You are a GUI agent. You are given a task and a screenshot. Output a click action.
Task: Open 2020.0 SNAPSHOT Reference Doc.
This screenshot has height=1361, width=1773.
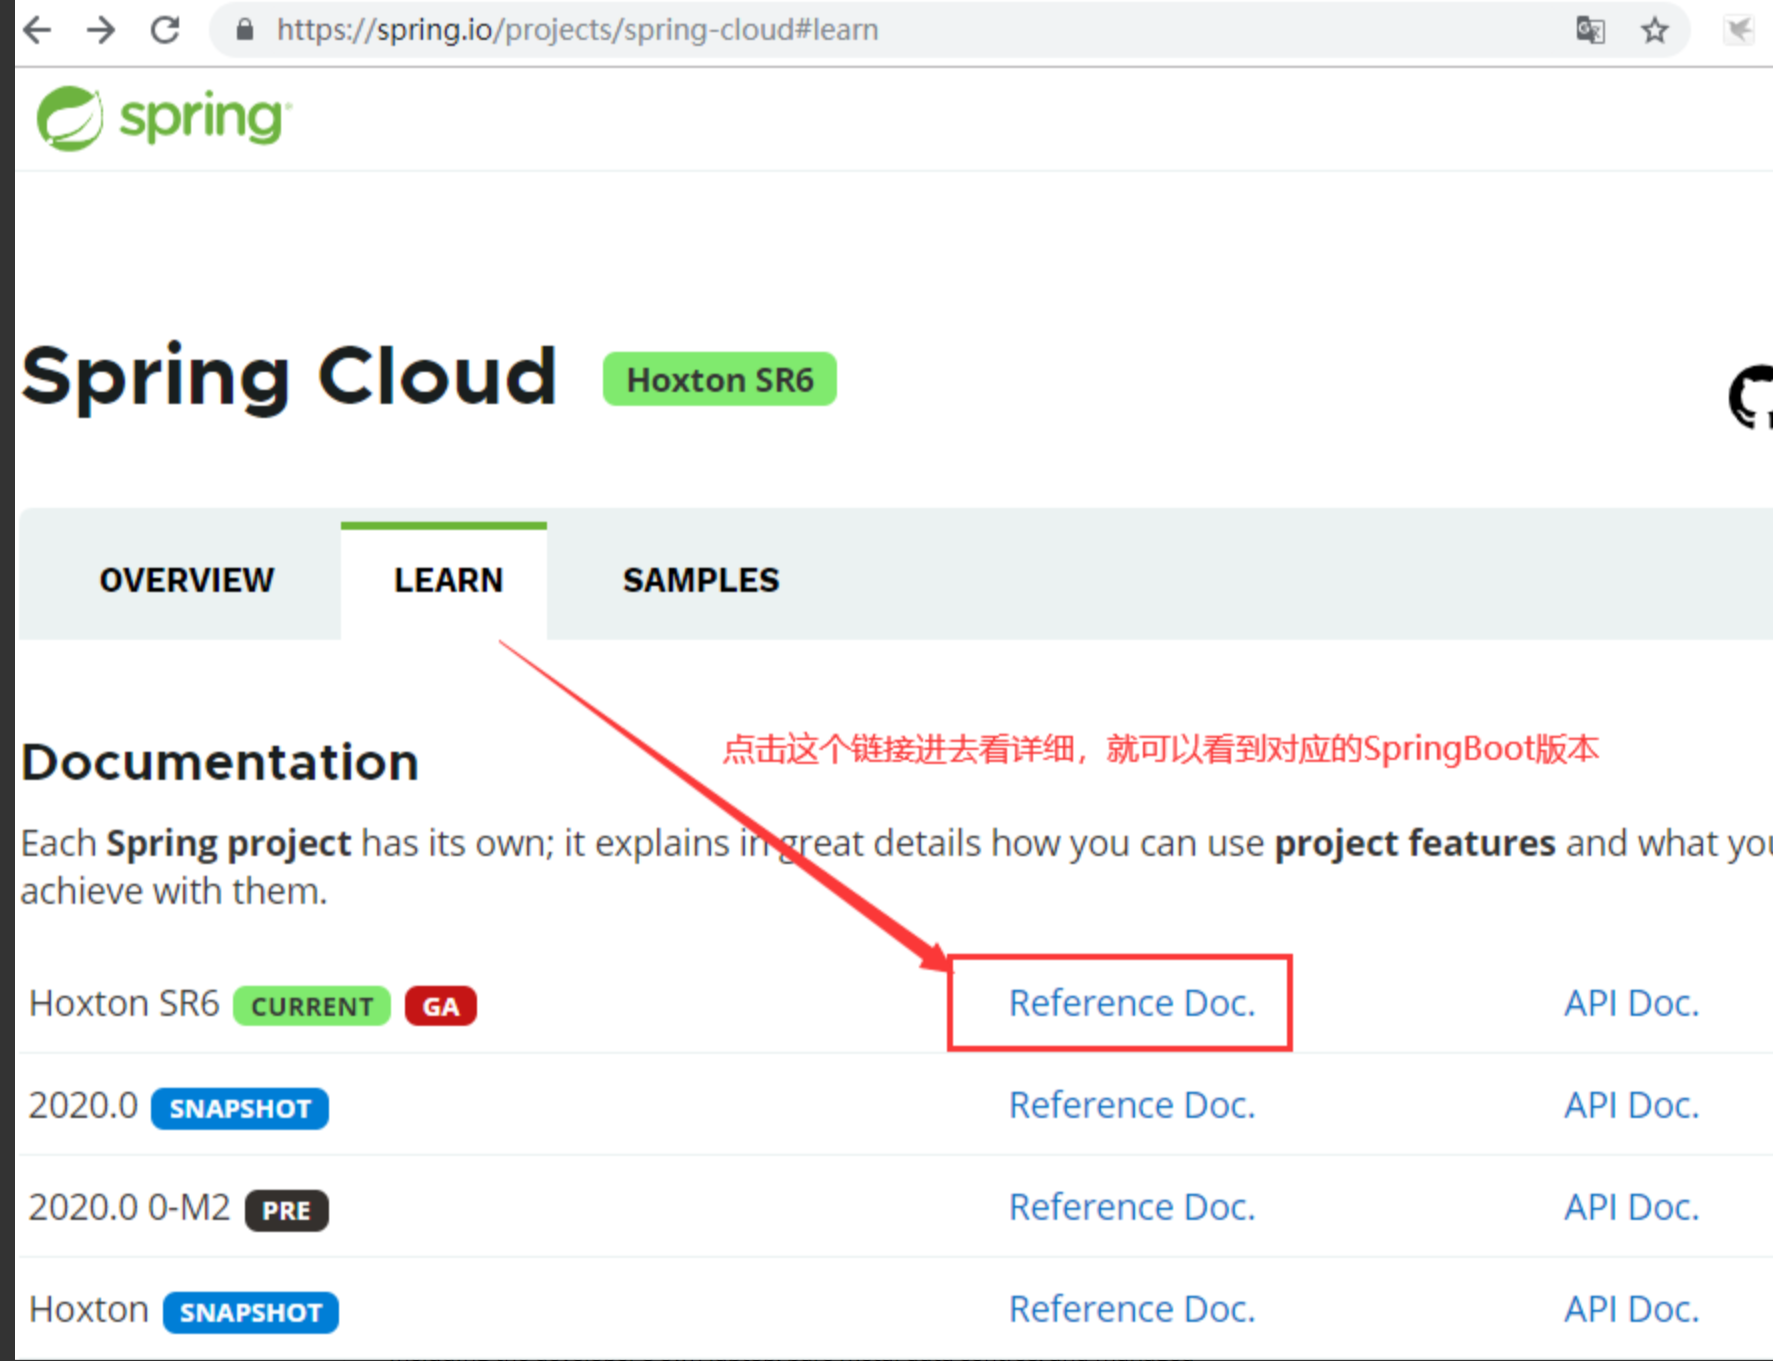click(x=1132, y=1105)
